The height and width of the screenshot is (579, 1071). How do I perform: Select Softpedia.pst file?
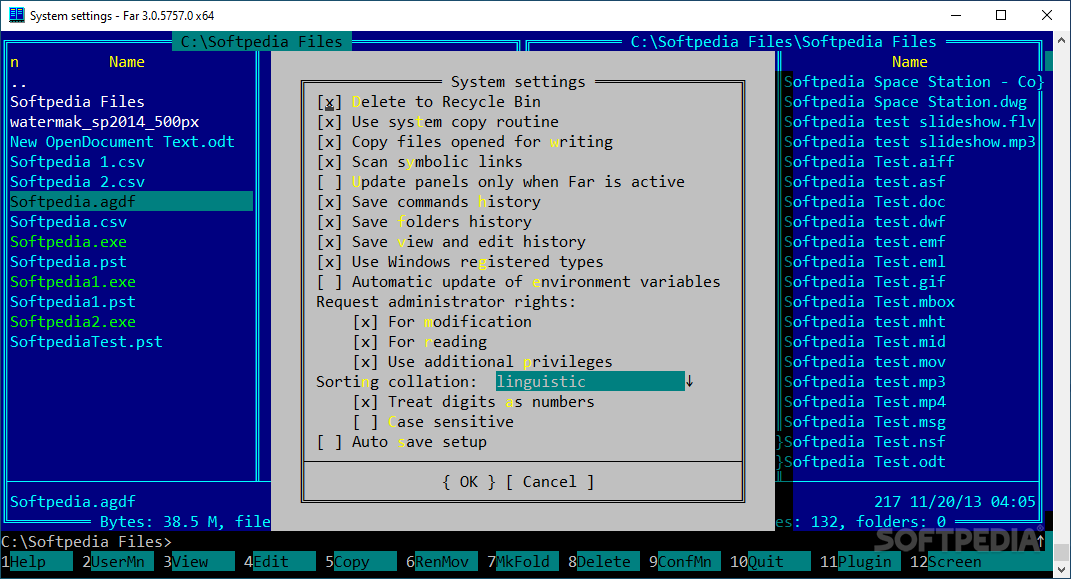click(x=68, y=262)
